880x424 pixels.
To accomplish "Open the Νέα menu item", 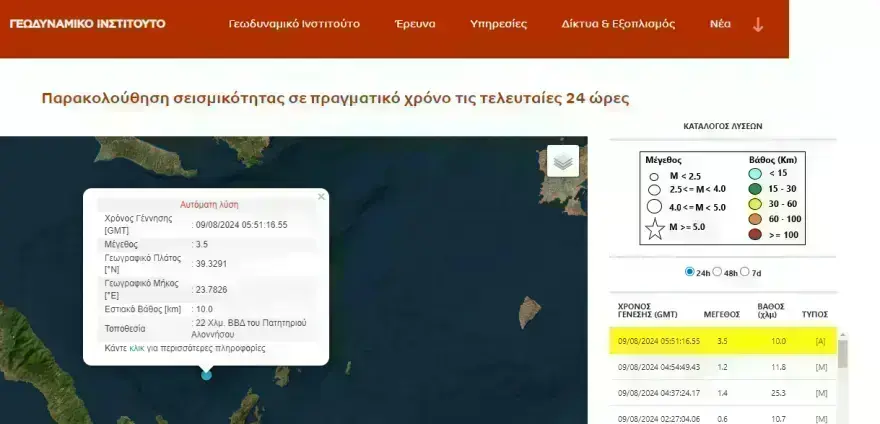I will click(720, 24).
